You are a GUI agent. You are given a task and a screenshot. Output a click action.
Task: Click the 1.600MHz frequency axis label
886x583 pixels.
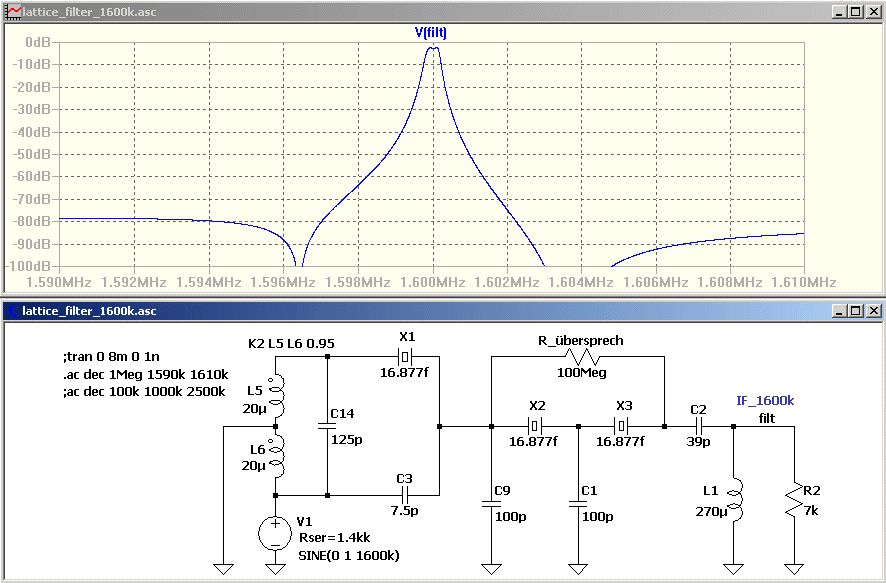click(x=432, y=281)
